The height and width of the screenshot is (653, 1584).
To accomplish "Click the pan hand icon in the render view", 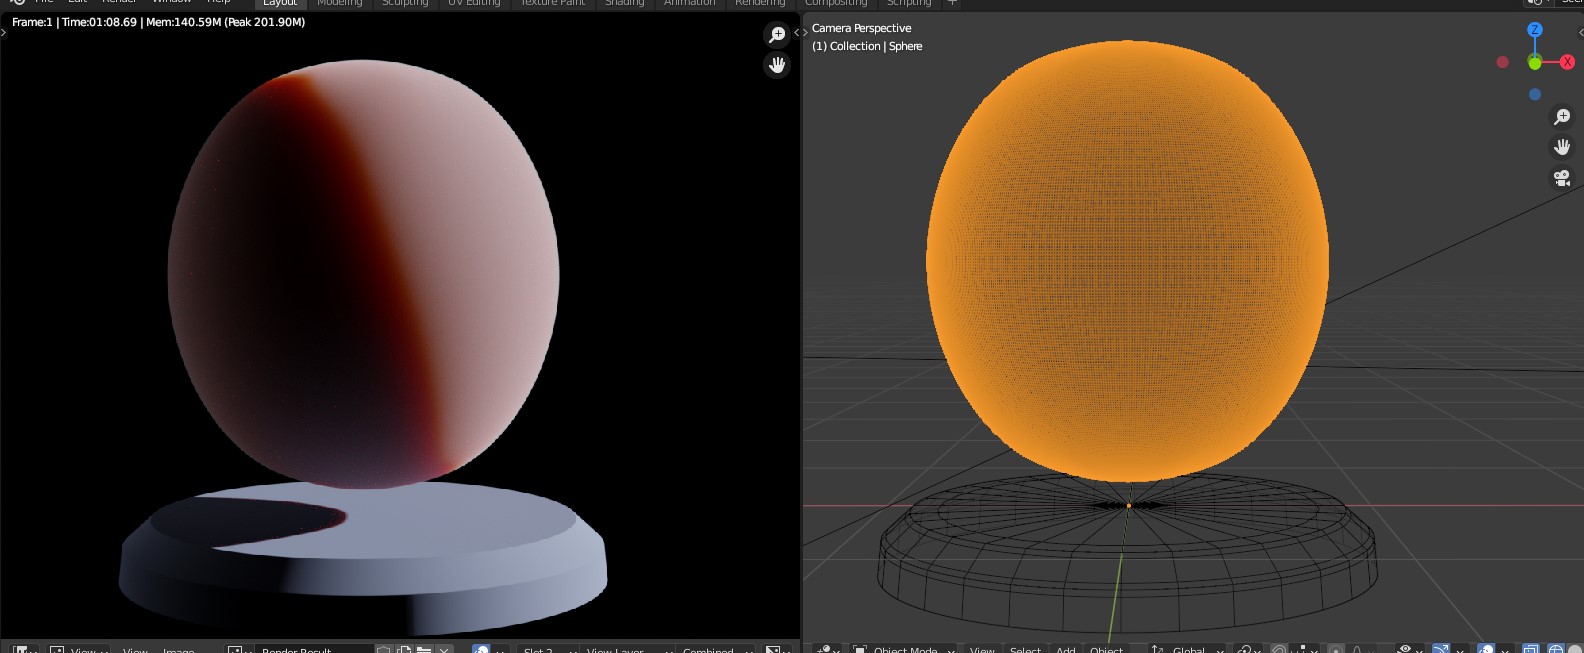I will pyautogui.click(x=777, y=65).
